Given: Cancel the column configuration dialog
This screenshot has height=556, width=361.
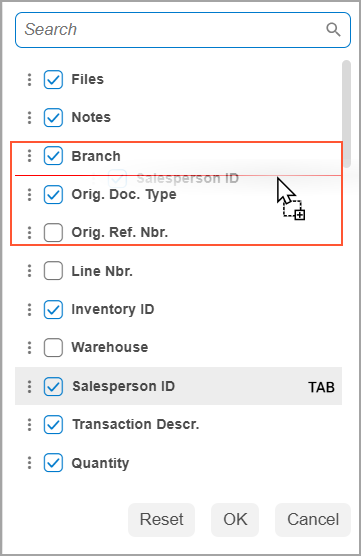Looking at the screenshot, I should click(313, 519).
